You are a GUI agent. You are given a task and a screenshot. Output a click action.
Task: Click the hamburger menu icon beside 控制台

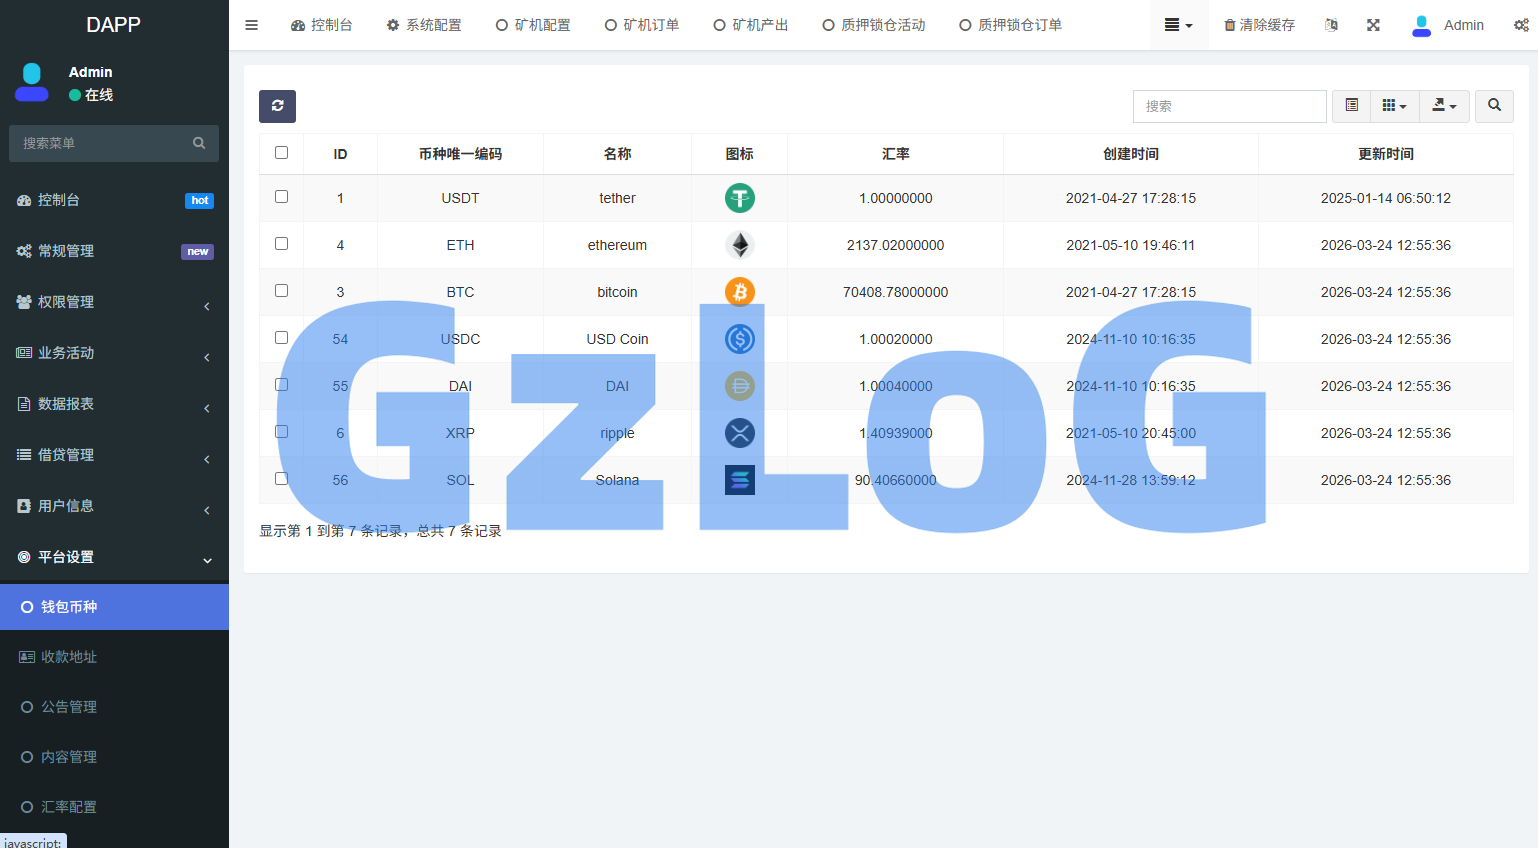[x=251, y=24]
